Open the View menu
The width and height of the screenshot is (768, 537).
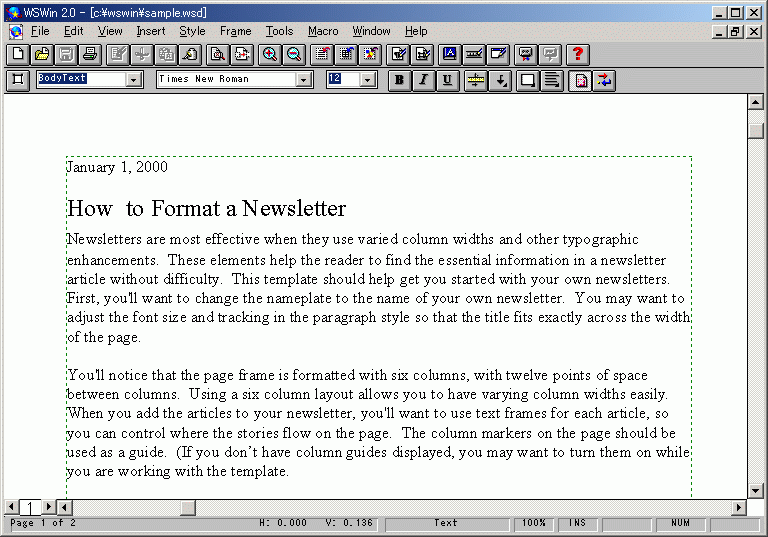tap(110, 31)
